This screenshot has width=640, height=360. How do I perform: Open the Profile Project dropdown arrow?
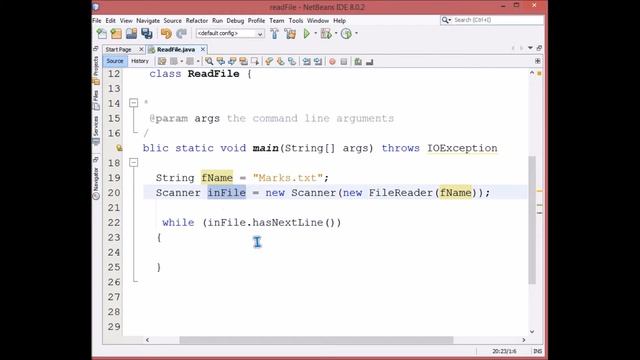click(356, 33)
